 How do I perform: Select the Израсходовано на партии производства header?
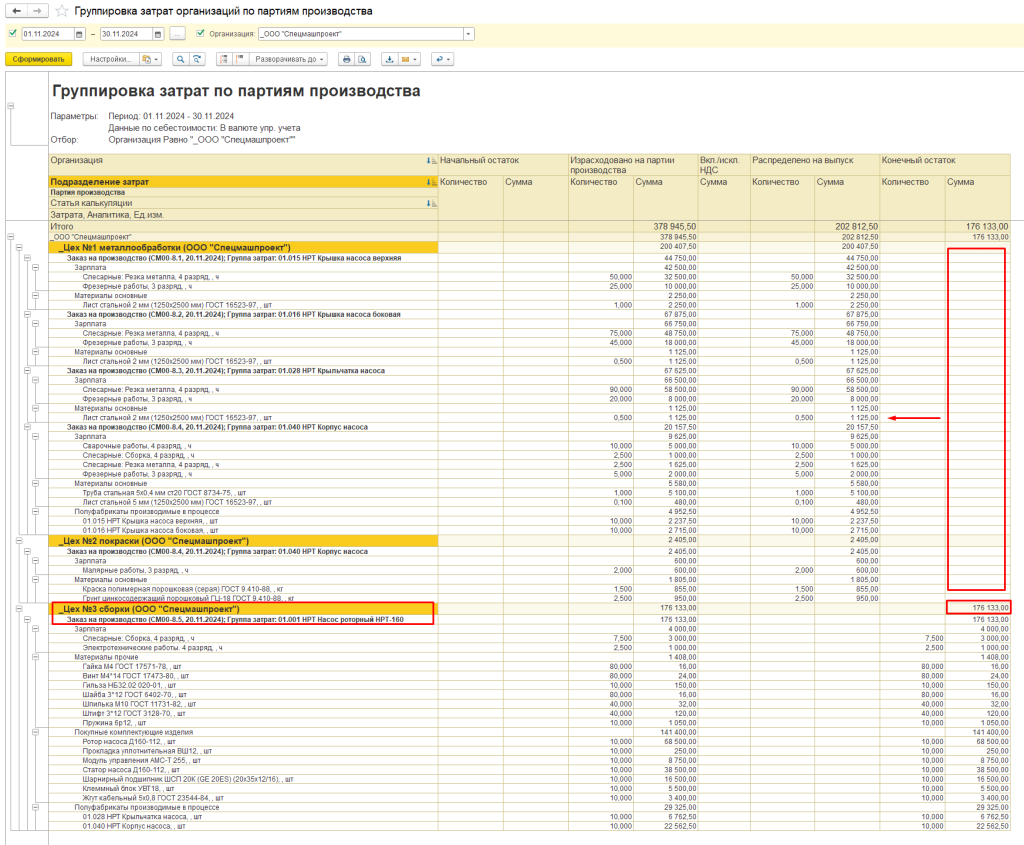(x=633, y=165)
